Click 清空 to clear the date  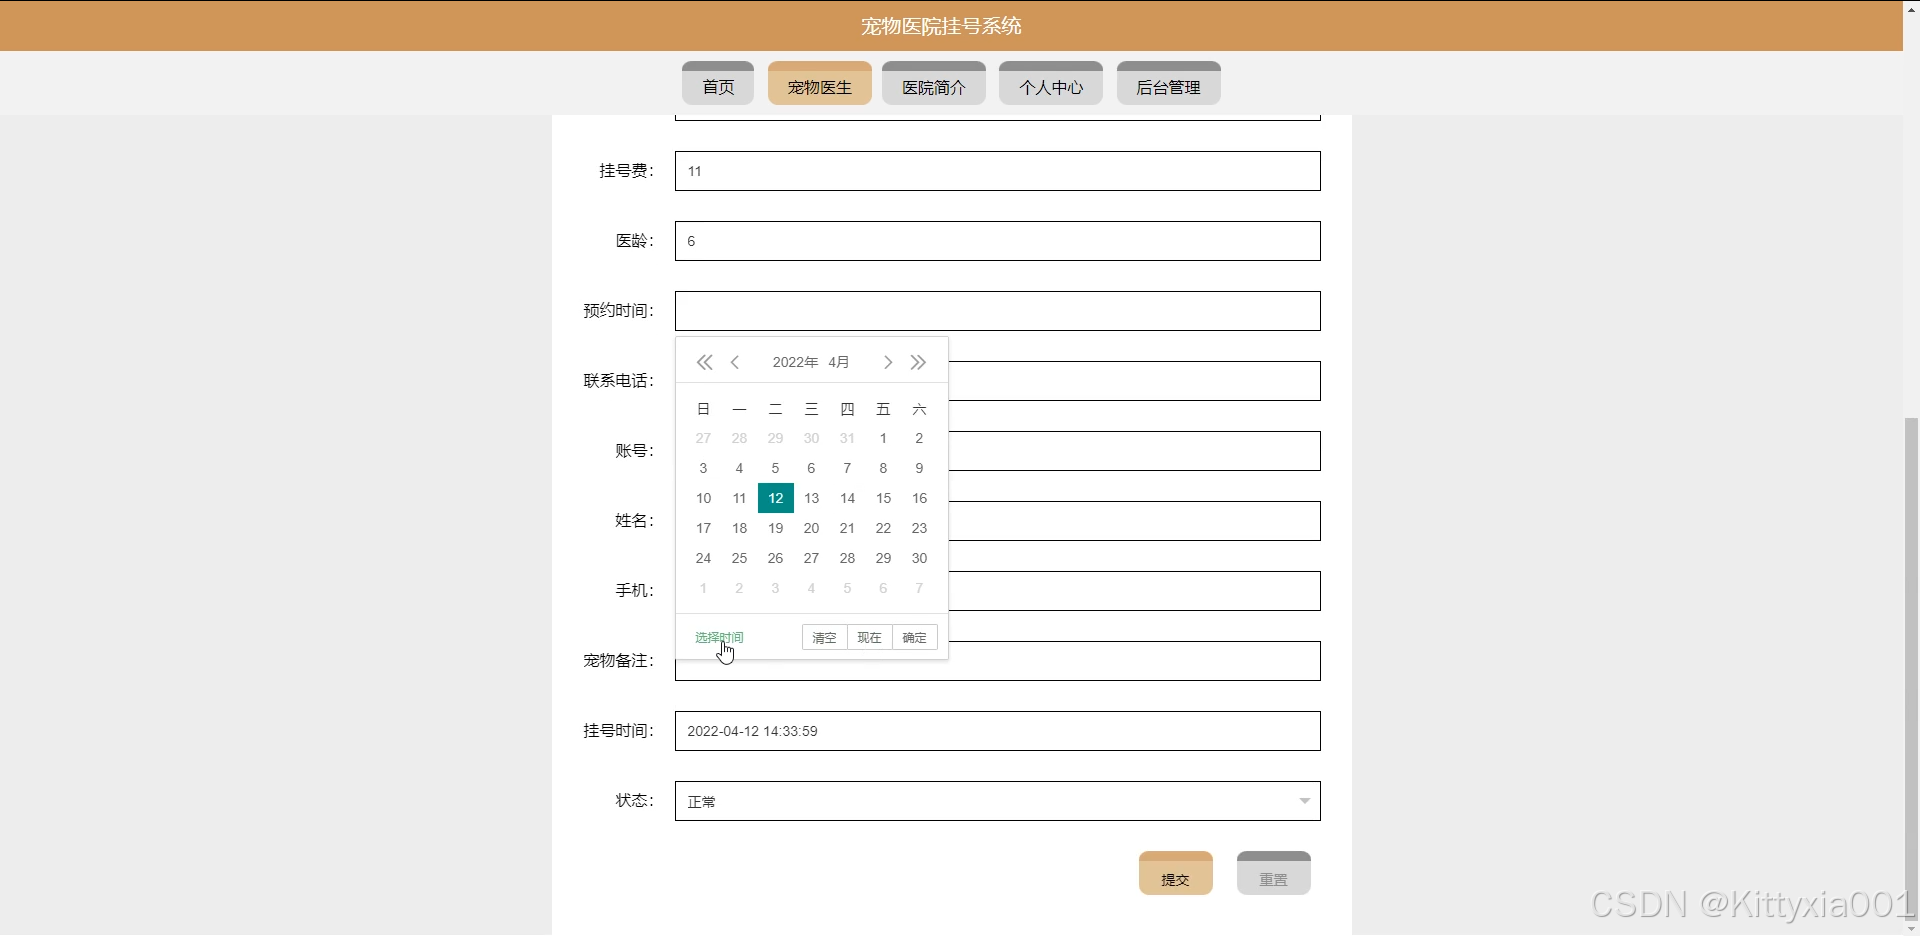point(824,638)
